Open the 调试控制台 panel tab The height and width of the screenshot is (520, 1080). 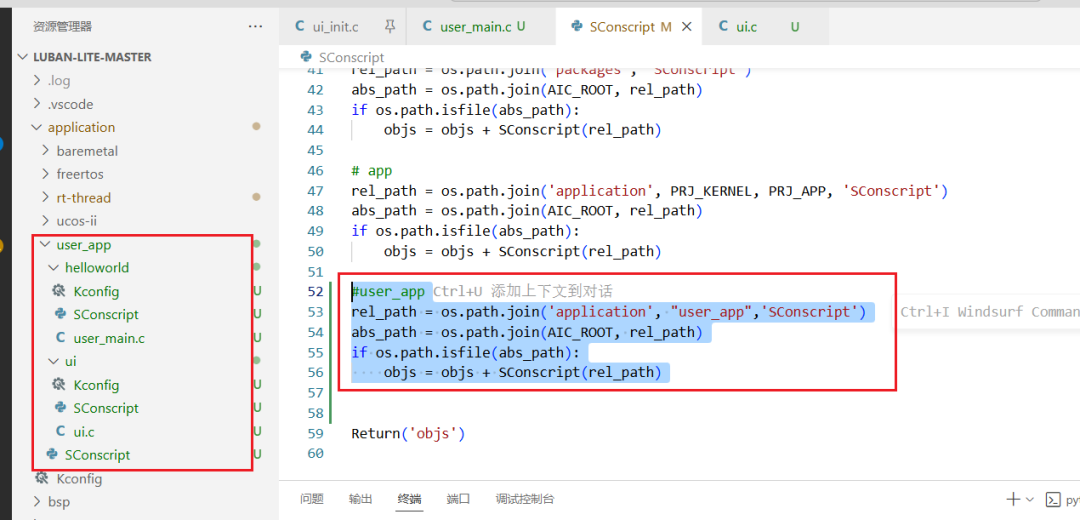tap(525, 499)
